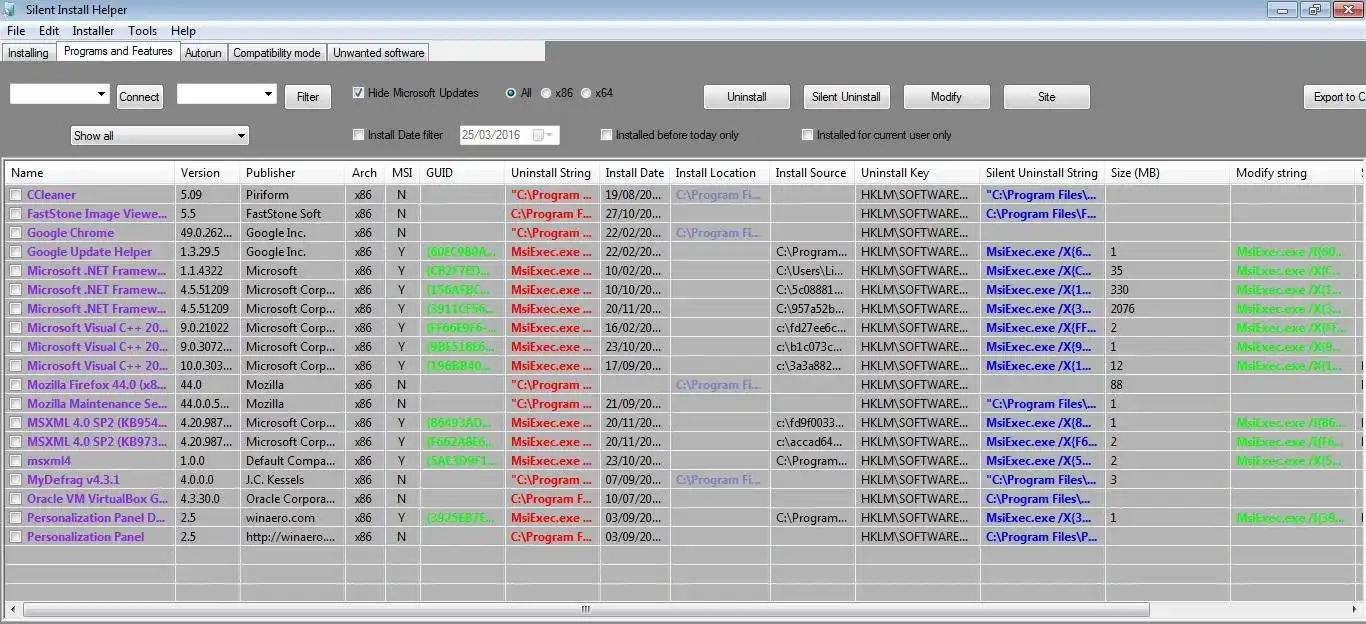The image size is (1366, 624).
Task: Click the Default Compa... publisher cell
Action: point(291,461)
